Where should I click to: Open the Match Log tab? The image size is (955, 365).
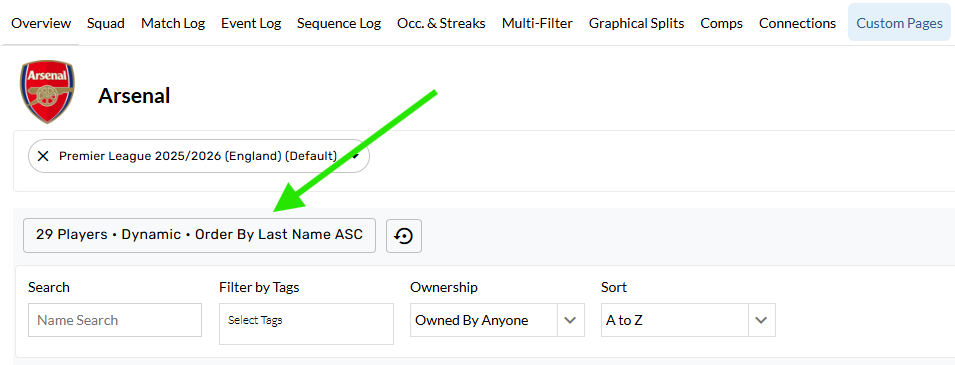[x=173, y=24]
